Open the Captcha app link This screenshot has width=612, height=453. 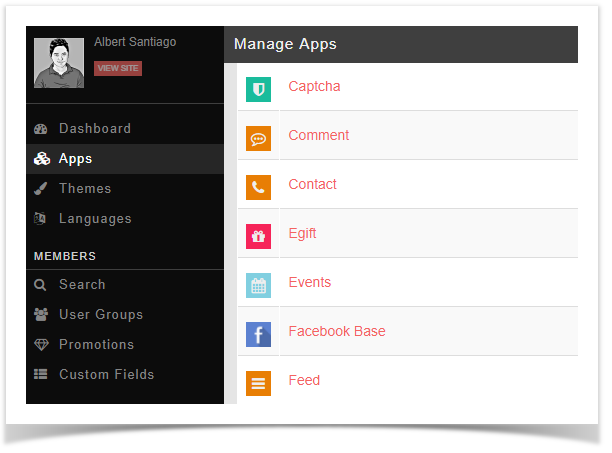point(314,87)
